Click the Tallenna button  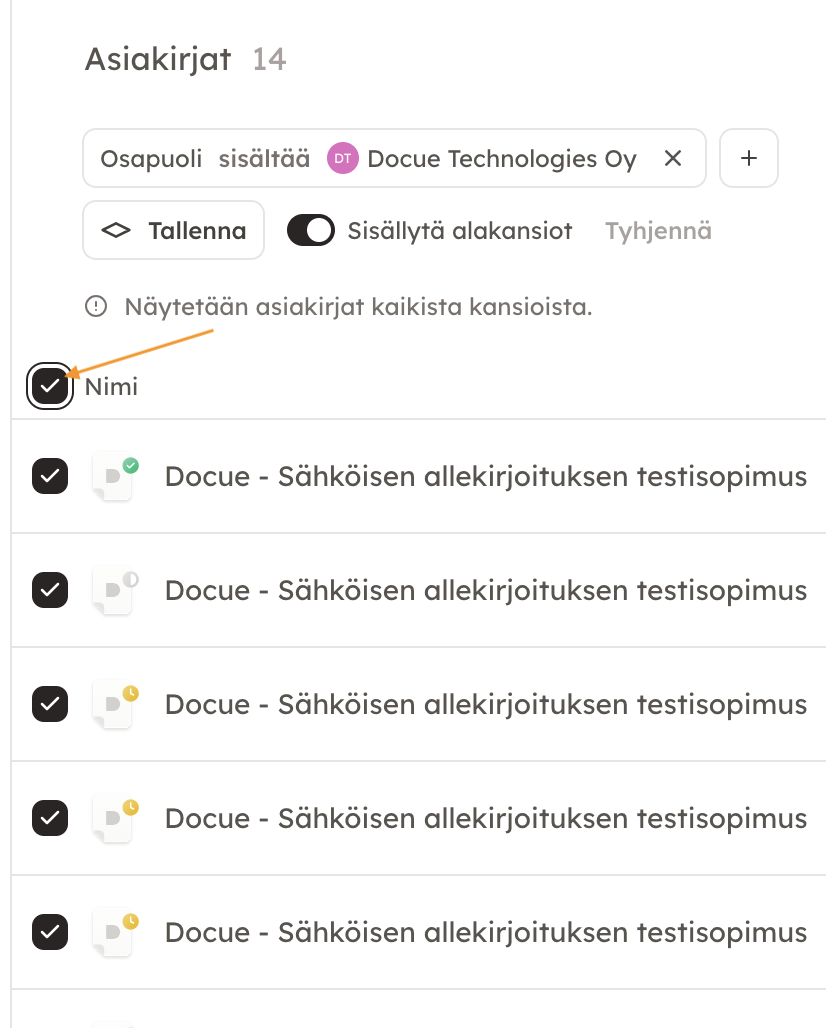click(174, 230)
